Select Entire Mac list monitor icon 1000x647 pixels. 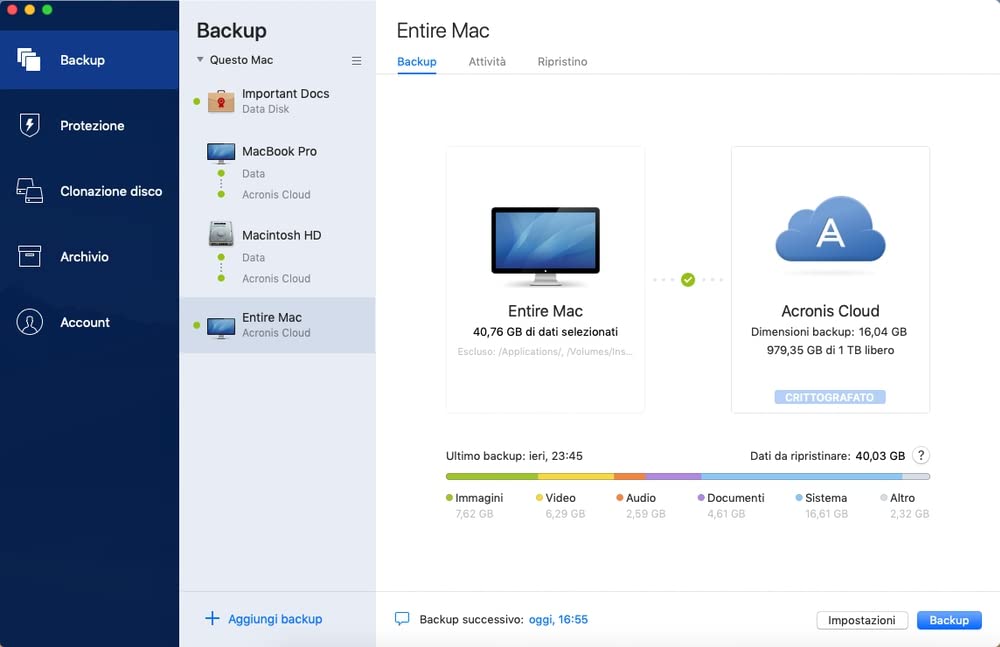tap(221, 327)
